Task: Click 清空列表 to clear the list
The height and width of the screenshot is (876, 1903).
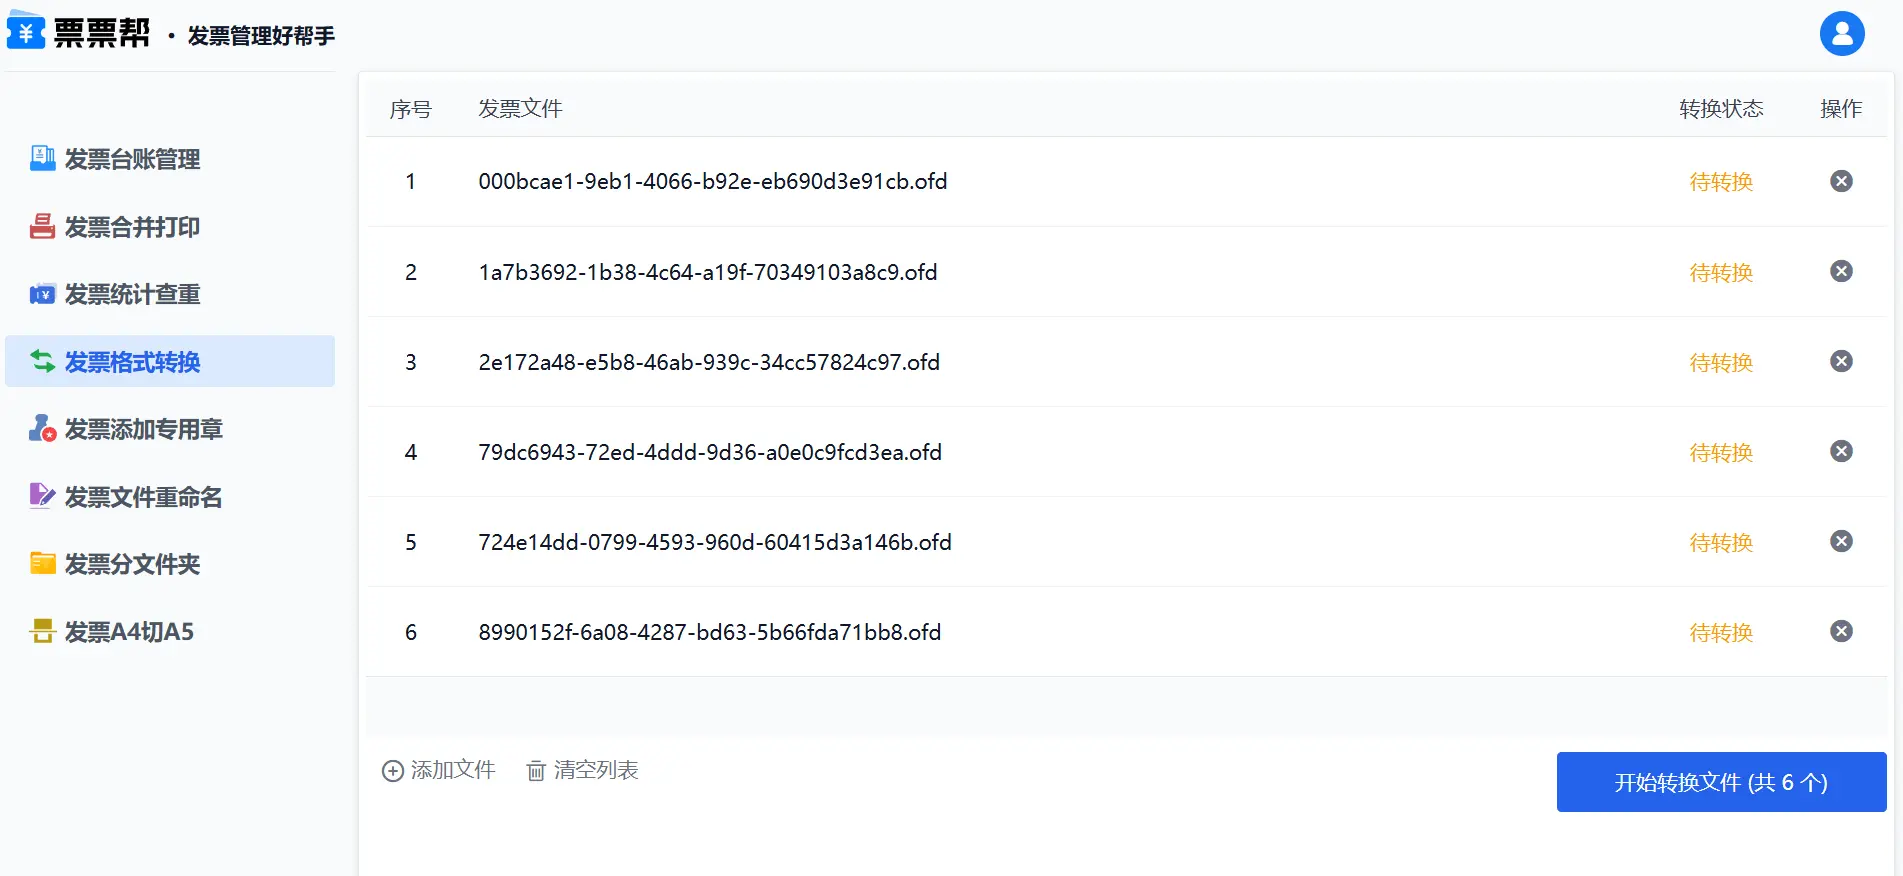Action: pos(583,770)
